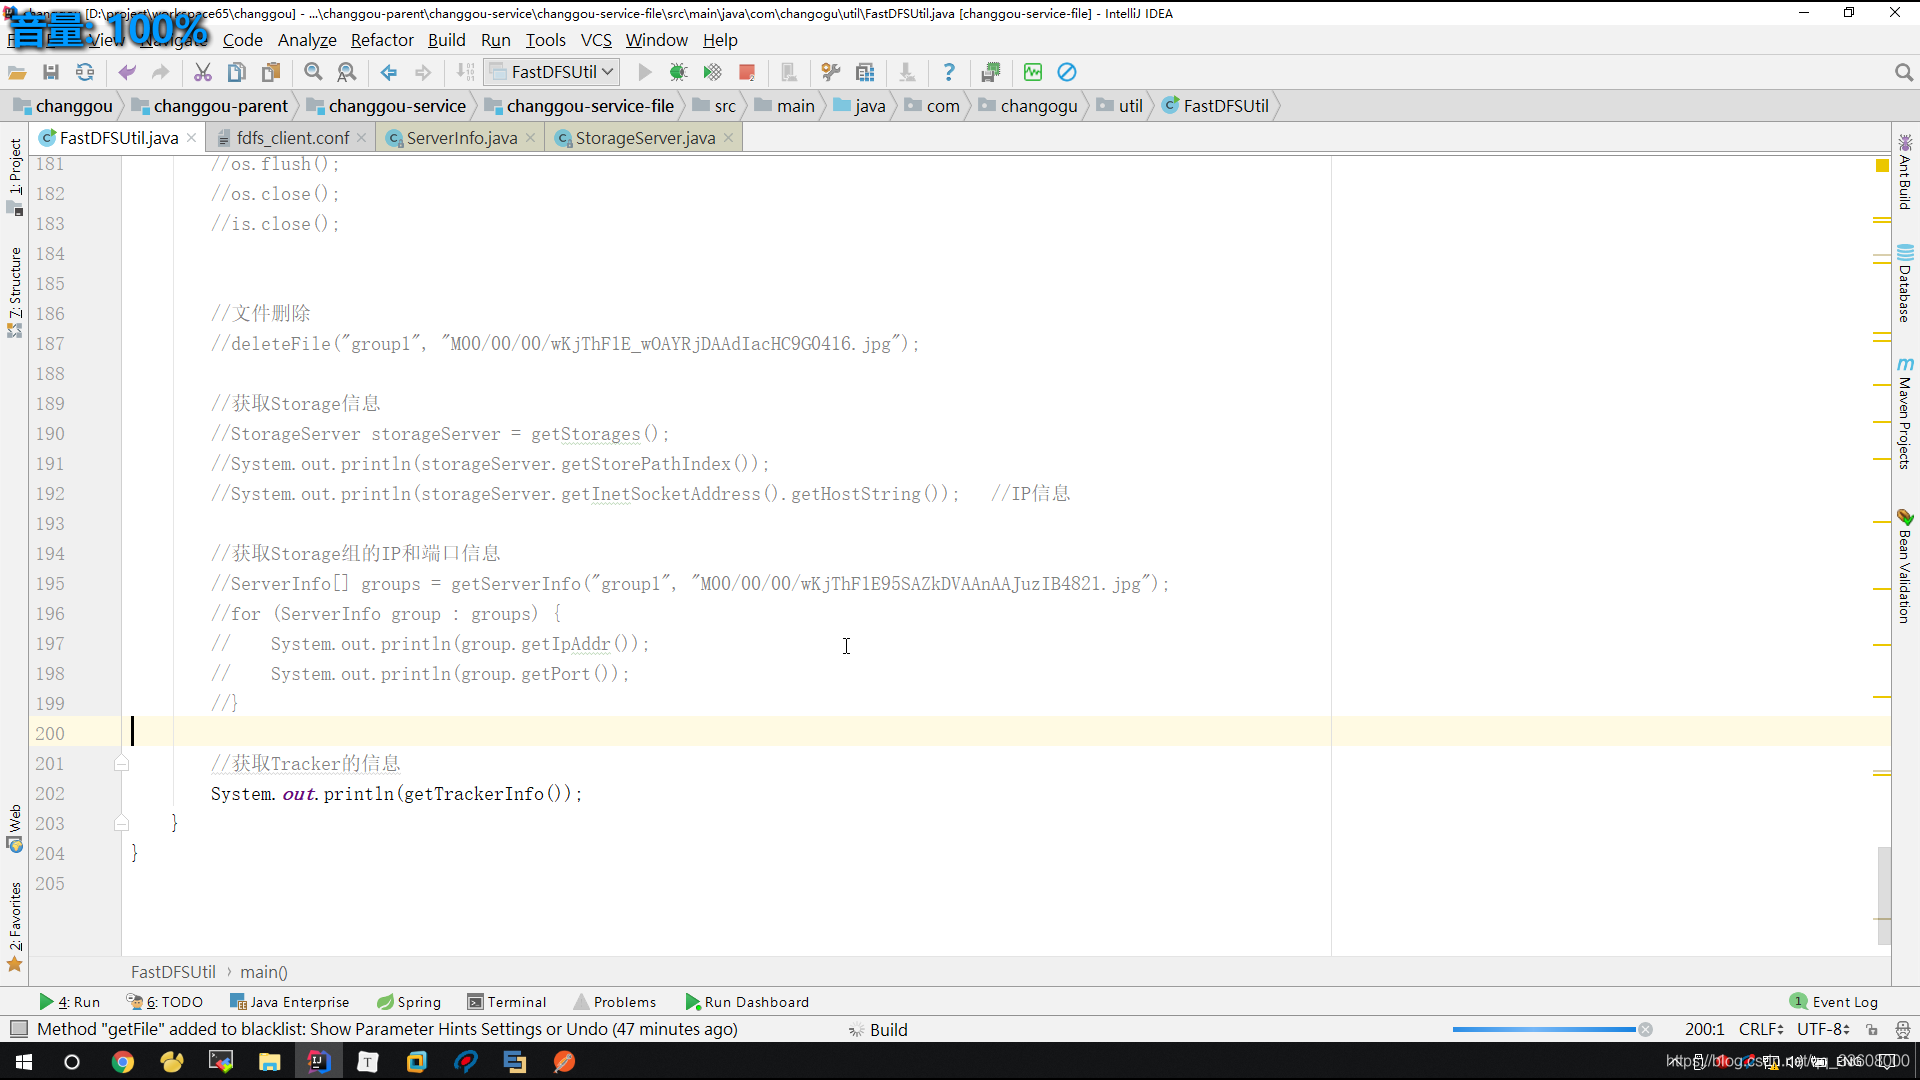The height and width of the screenshot is (1080, 1920).
Task: Open the Web tool window
Action: point(15,828)
